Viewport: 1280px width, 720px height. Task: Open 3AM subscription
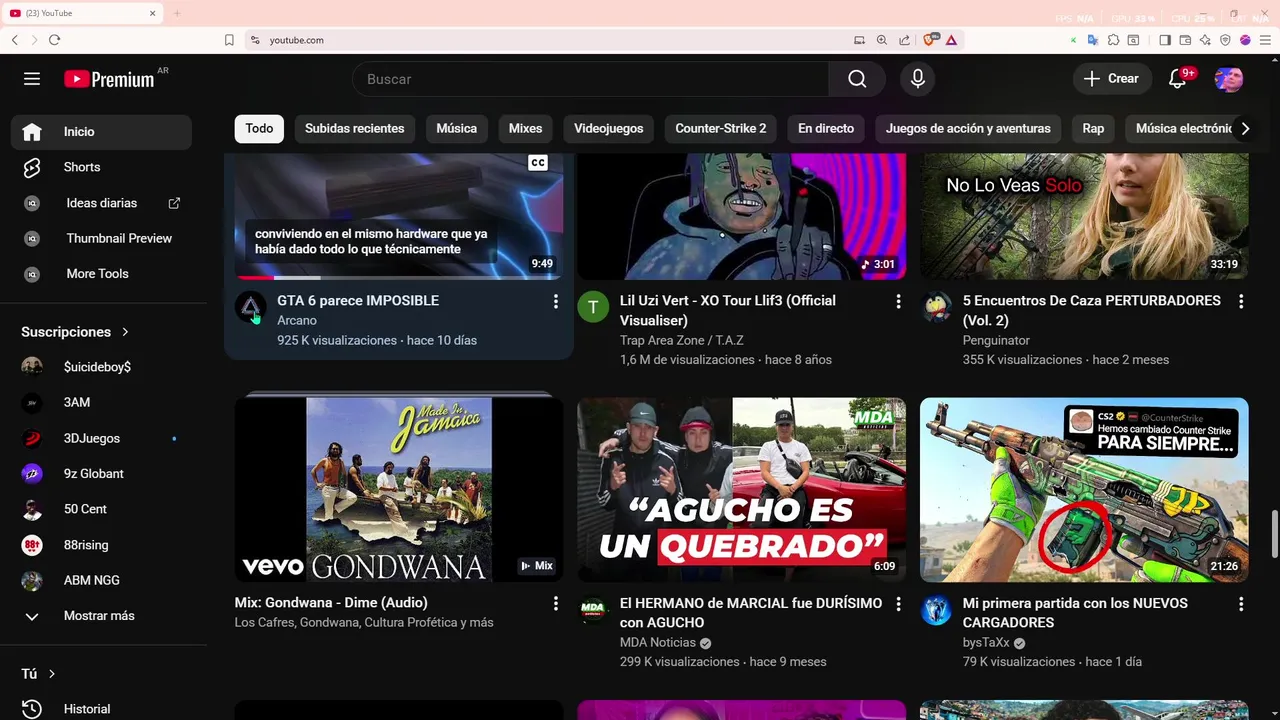point(101,403)
